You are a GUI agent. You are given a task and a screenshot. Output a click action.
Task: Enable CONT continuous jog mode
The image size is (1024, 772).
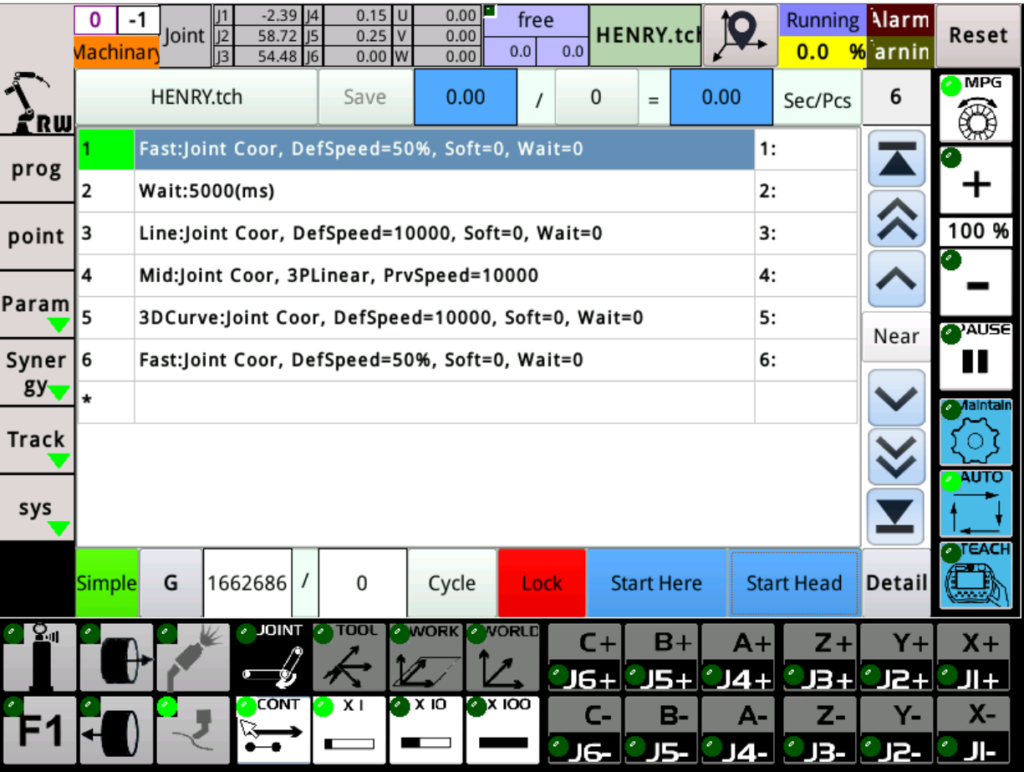point(272,730)
